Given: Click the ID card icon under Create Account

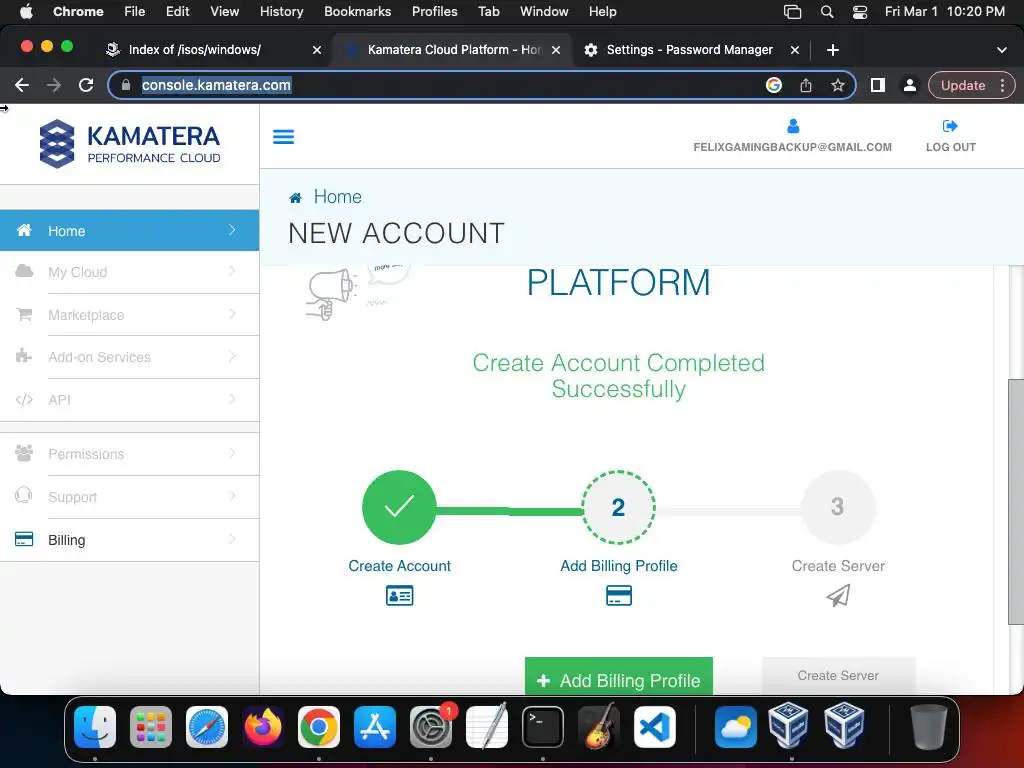Looking at the screenshot, I should tap(399, 596).
